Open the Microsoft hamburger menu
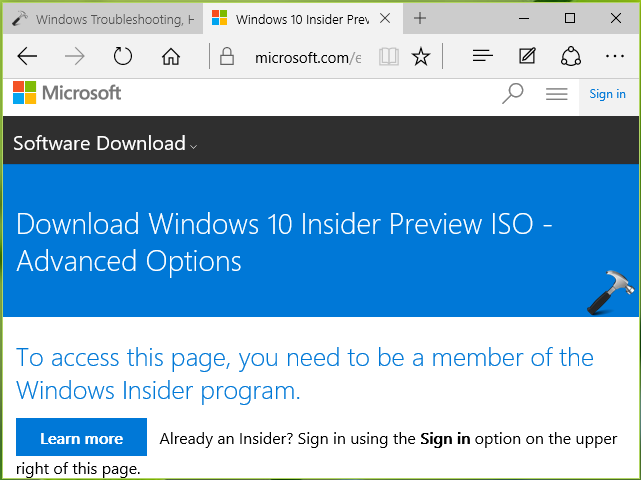This screenshot has width=641, height=480. (x=556, y=94)
